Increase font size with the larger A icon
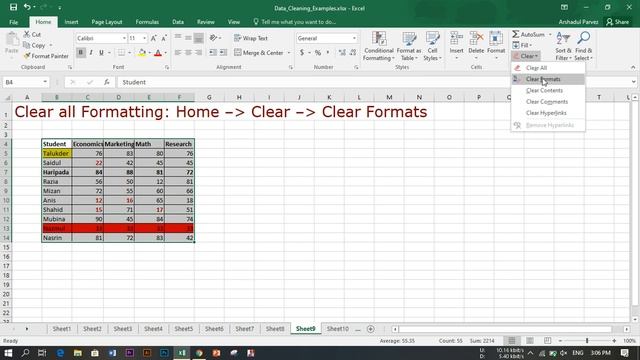Screen dimensions: 640x360 [x=154, y=38]
